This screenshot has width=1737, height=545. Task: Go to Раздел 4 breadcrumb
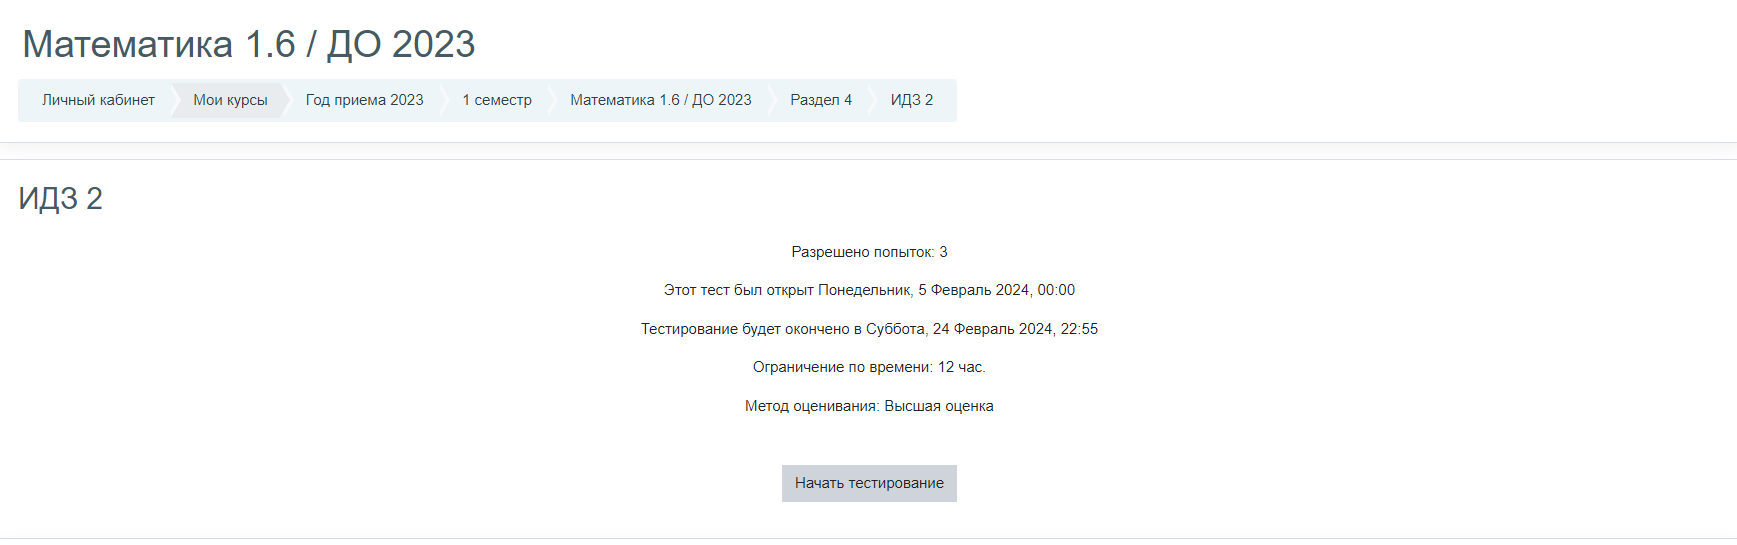click(820, 100)
